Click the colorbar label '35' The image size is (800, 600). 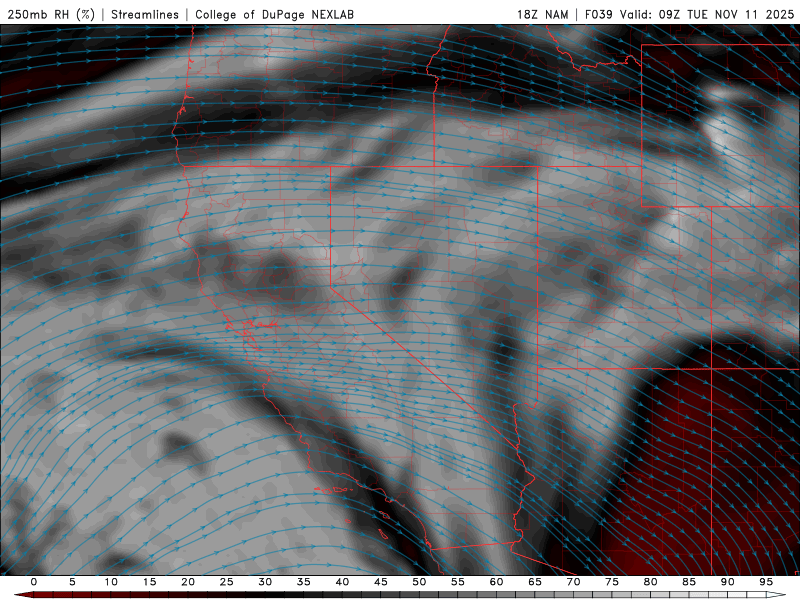coord(304,582)
